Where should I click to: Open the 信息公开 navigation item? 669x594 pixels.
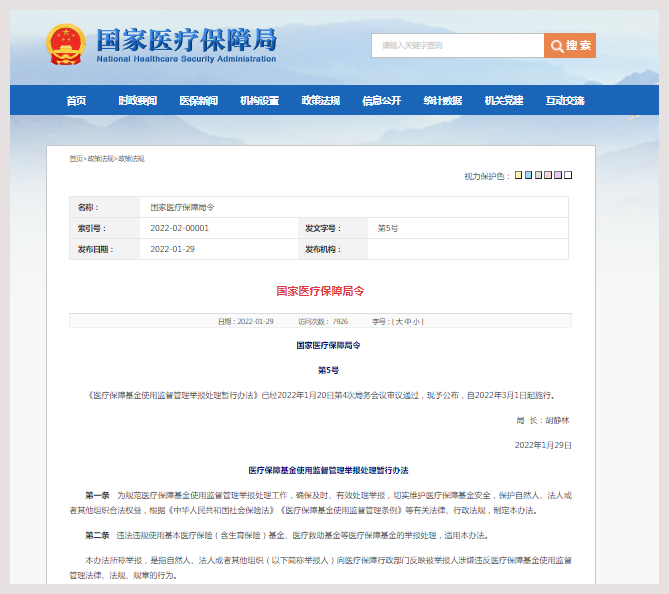point(381,101)
